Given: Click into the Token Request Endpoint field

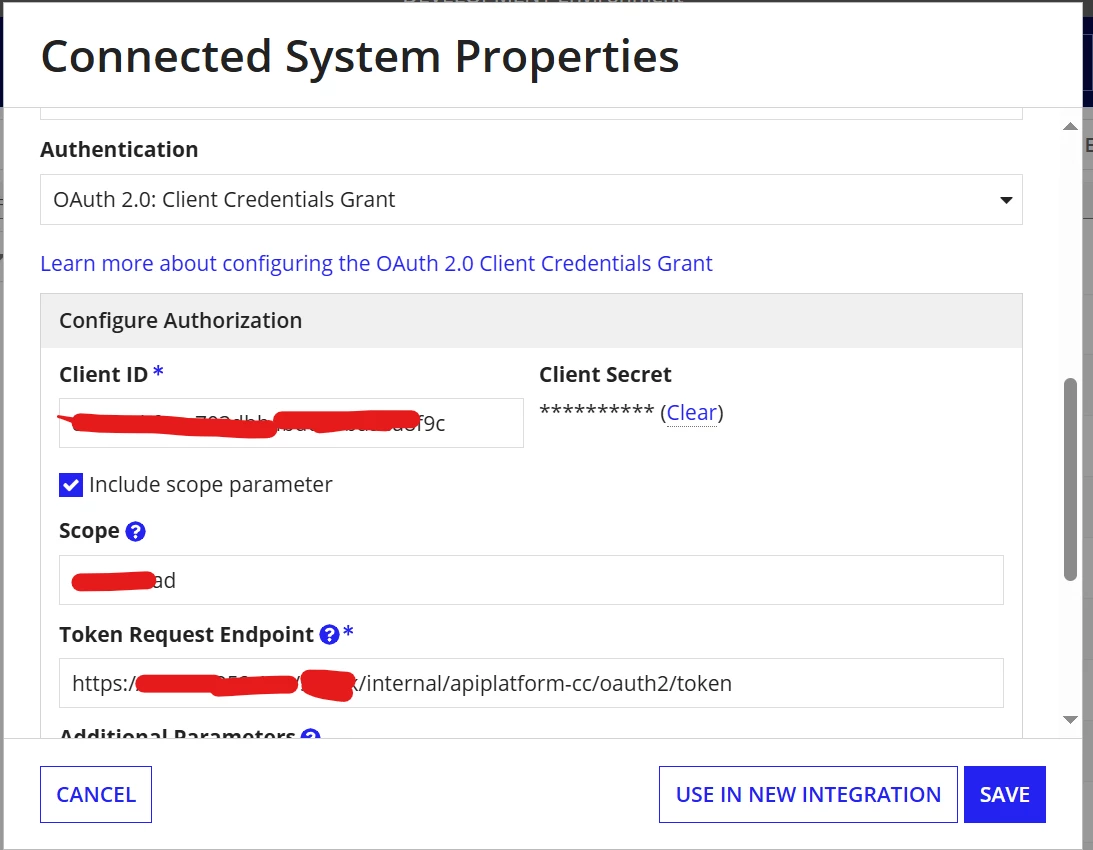Looking at the screenshot, I should point(531,683).
